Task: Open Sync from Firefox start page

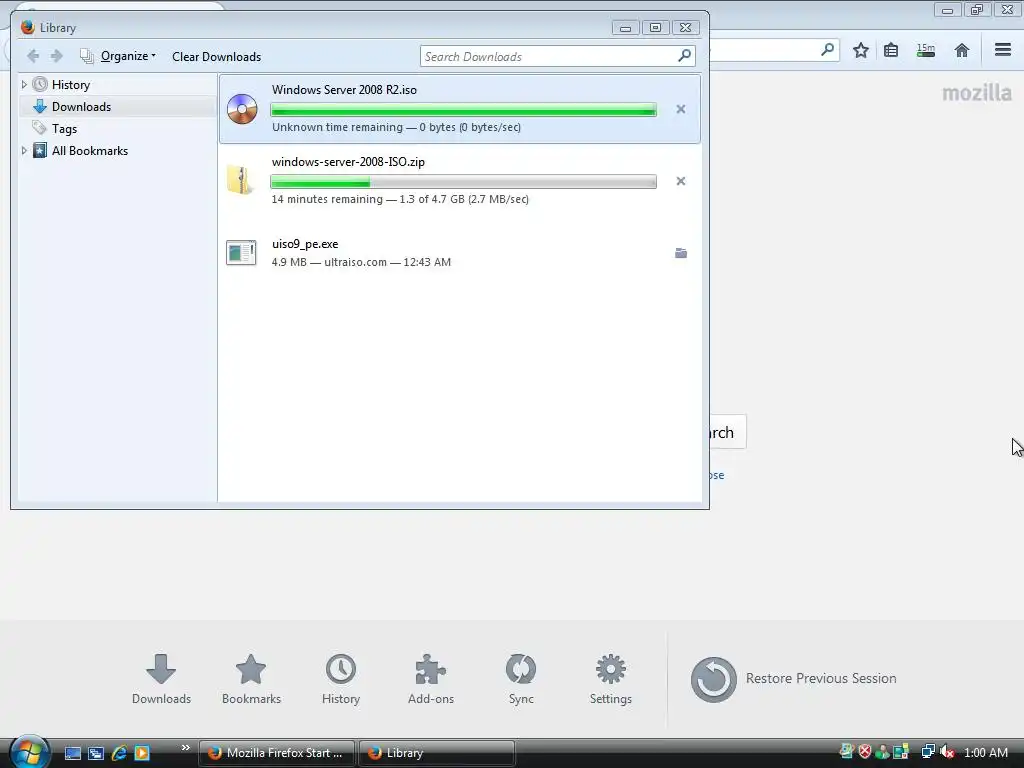Action: tap(521, 679)
